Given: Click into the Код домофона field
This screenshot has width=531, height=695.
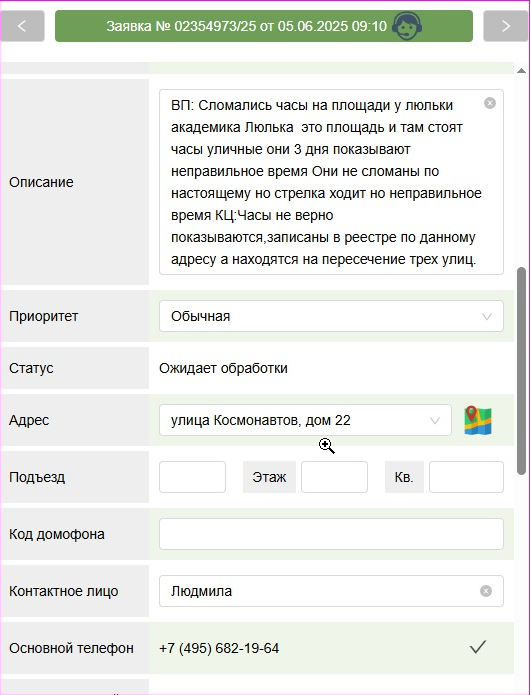Looking at the screenshot, I should (x=331, y=534).
